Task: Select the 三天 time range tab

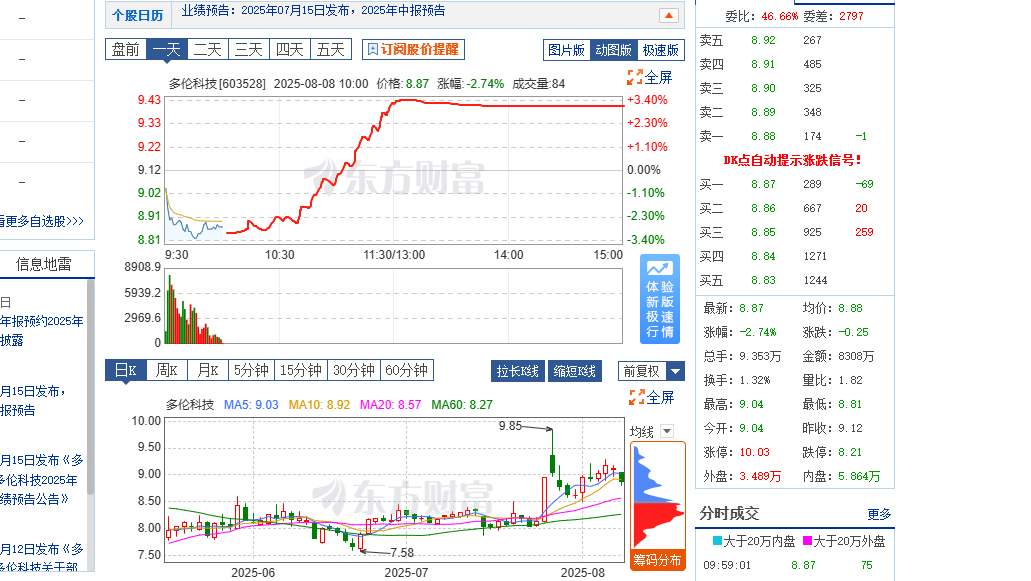Action: pyautogui.click(x=249, y=49)
